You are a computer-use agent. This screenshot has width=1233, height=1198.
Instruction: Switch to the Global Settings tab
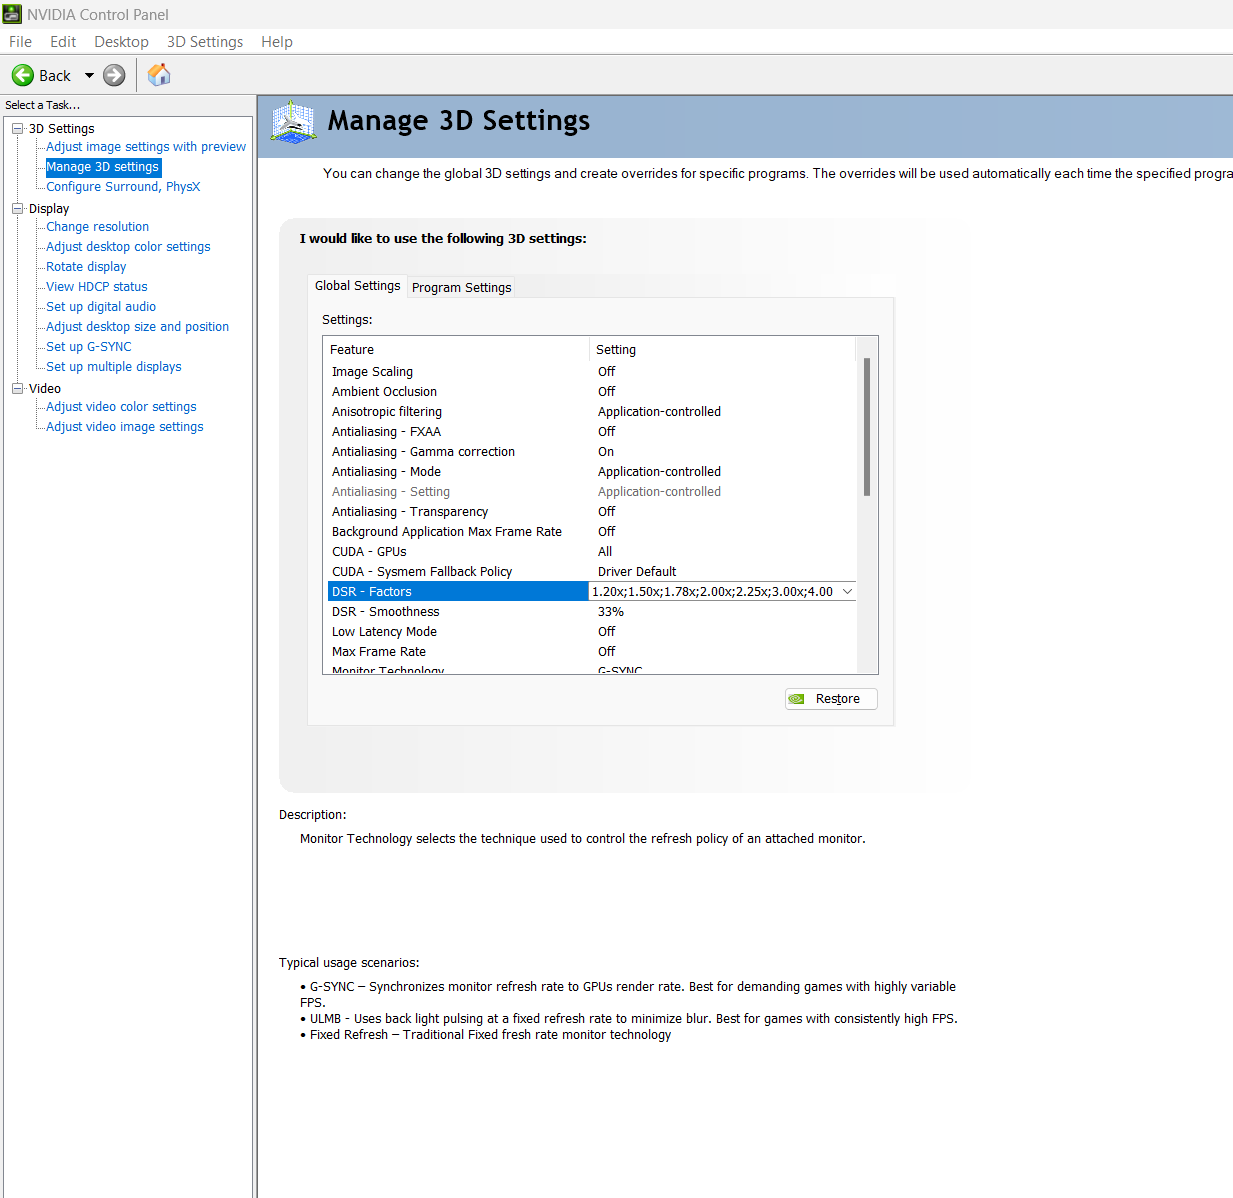tap(357, 286)
